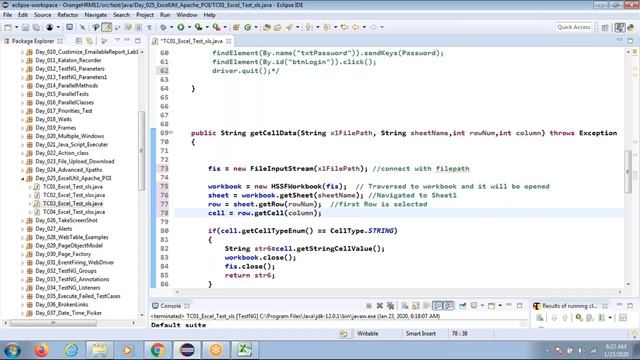Toggle Word Wrap in Console toolbar
The image size is (640, 360).
[x=426, y=306]
